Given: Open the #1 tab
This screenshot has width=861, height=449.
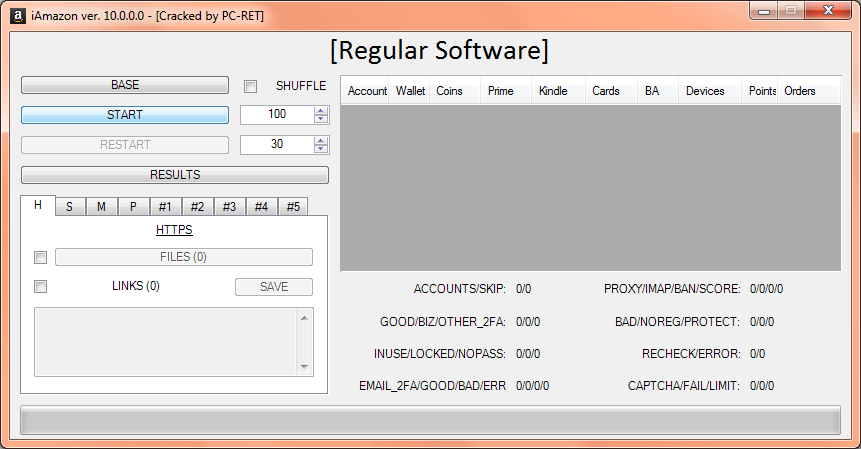Looking at the screenshot, I should pyautogui.click(x=165, y=207).
